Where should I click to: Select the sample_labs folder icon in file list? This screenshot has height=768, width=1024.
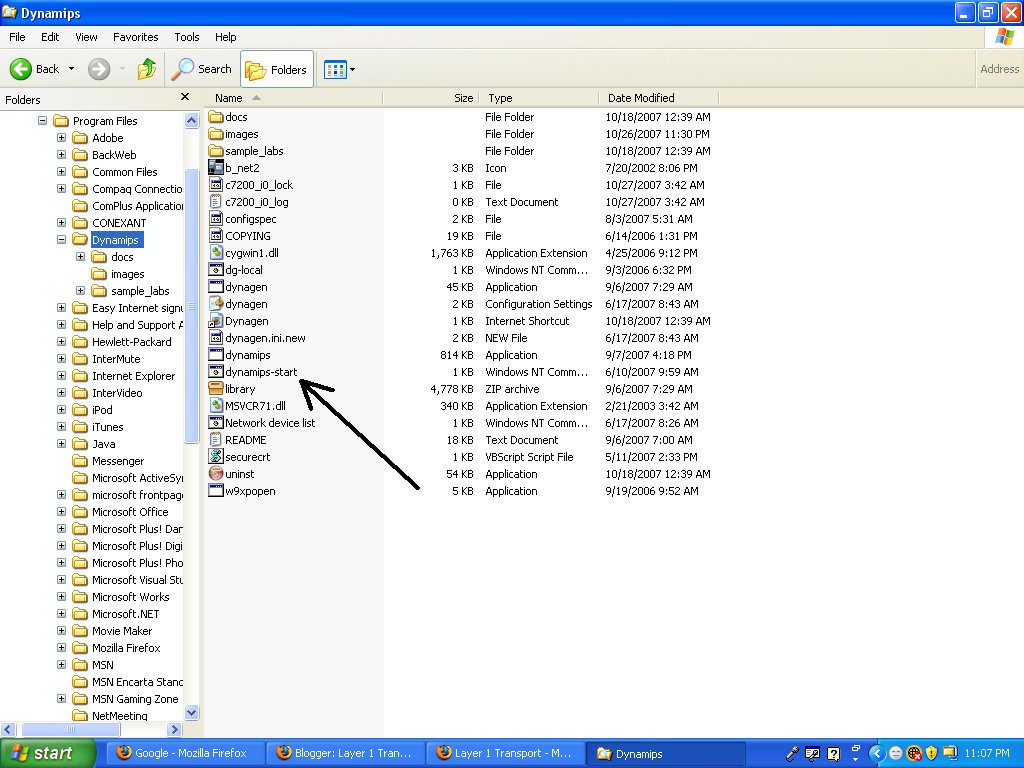pos(216,151)
